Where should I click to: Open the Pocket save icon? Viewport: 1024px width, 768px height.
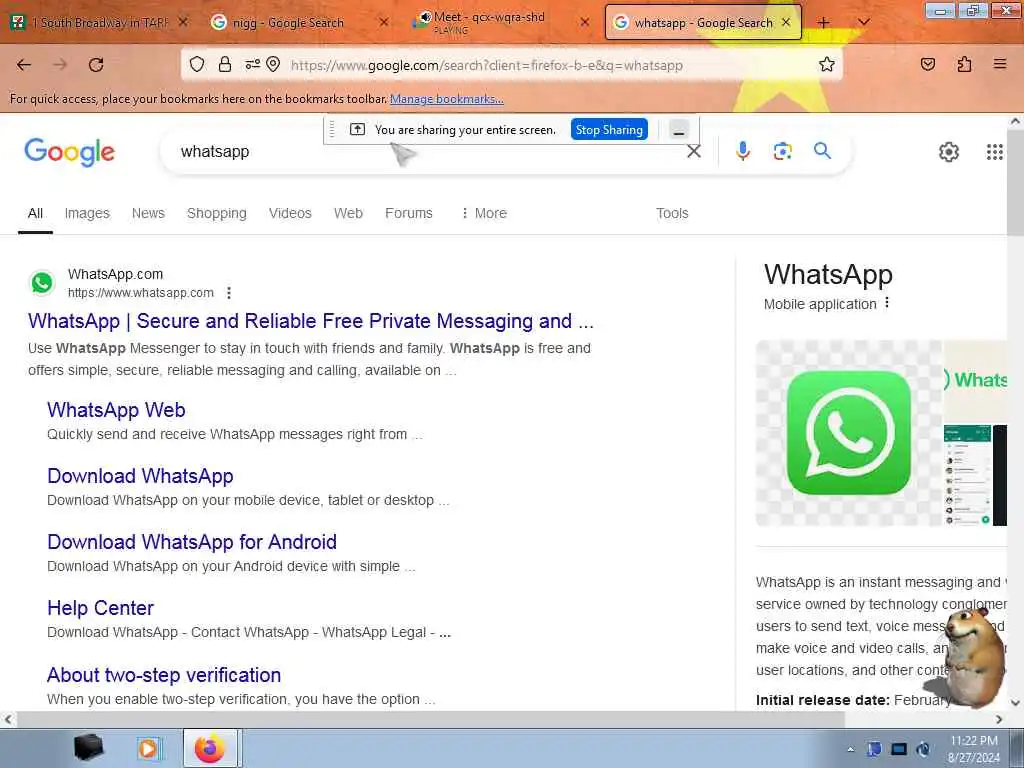pos(928,64)
